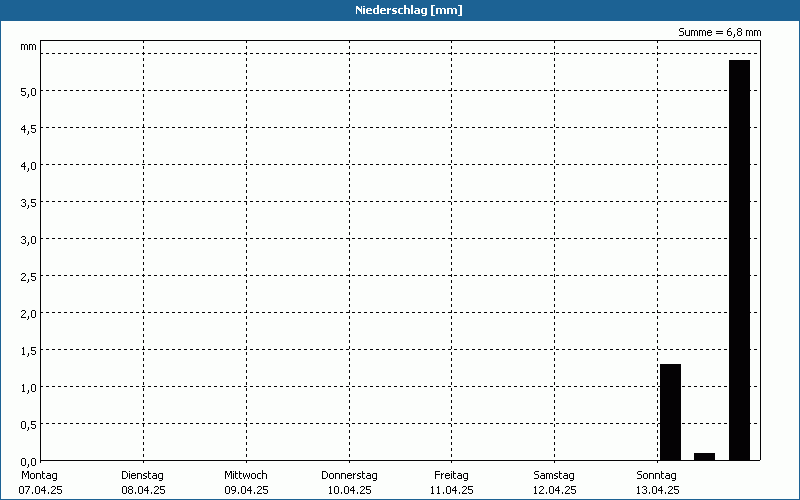Click the Samstag 12.04.25 axis label

pos(554,483)
